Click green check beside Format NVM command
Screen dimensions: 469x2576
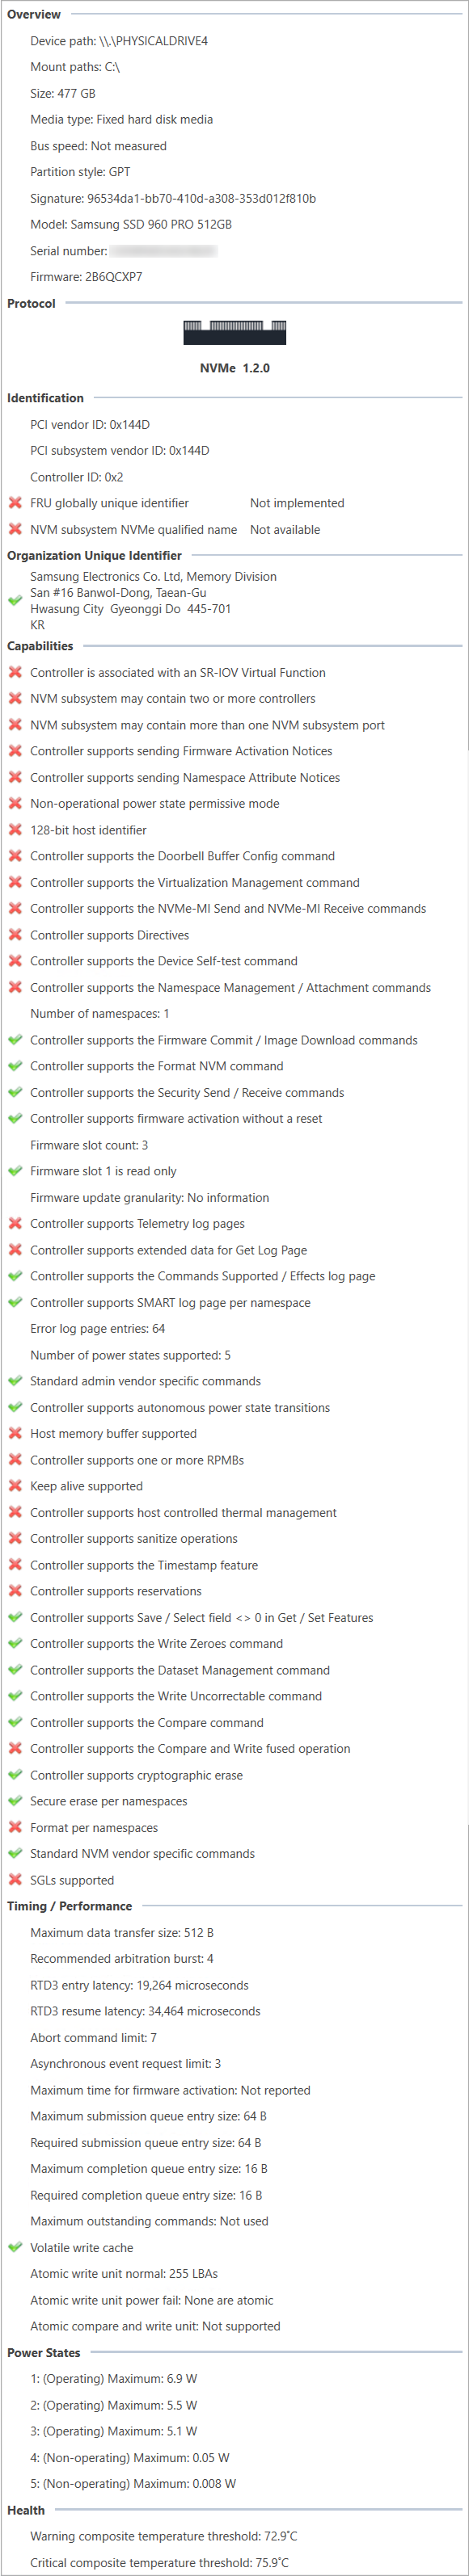(15, 1066)
